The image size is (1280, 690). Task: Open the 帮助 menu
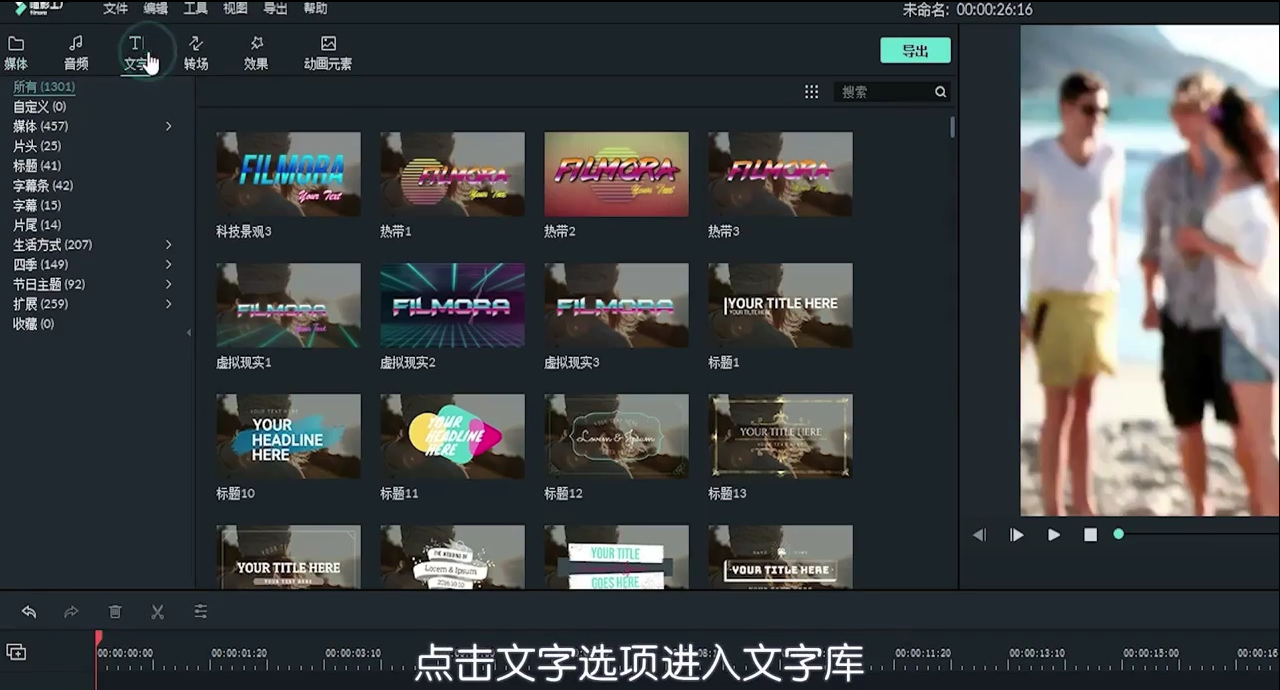(x=315, y=8)
